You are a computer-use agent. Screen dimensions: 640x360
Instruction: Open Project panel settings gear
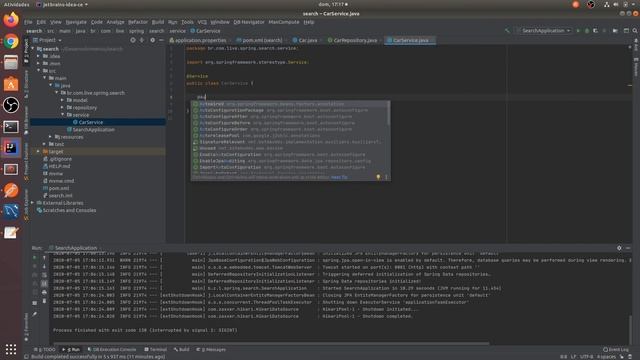click(x=152, y=40)
